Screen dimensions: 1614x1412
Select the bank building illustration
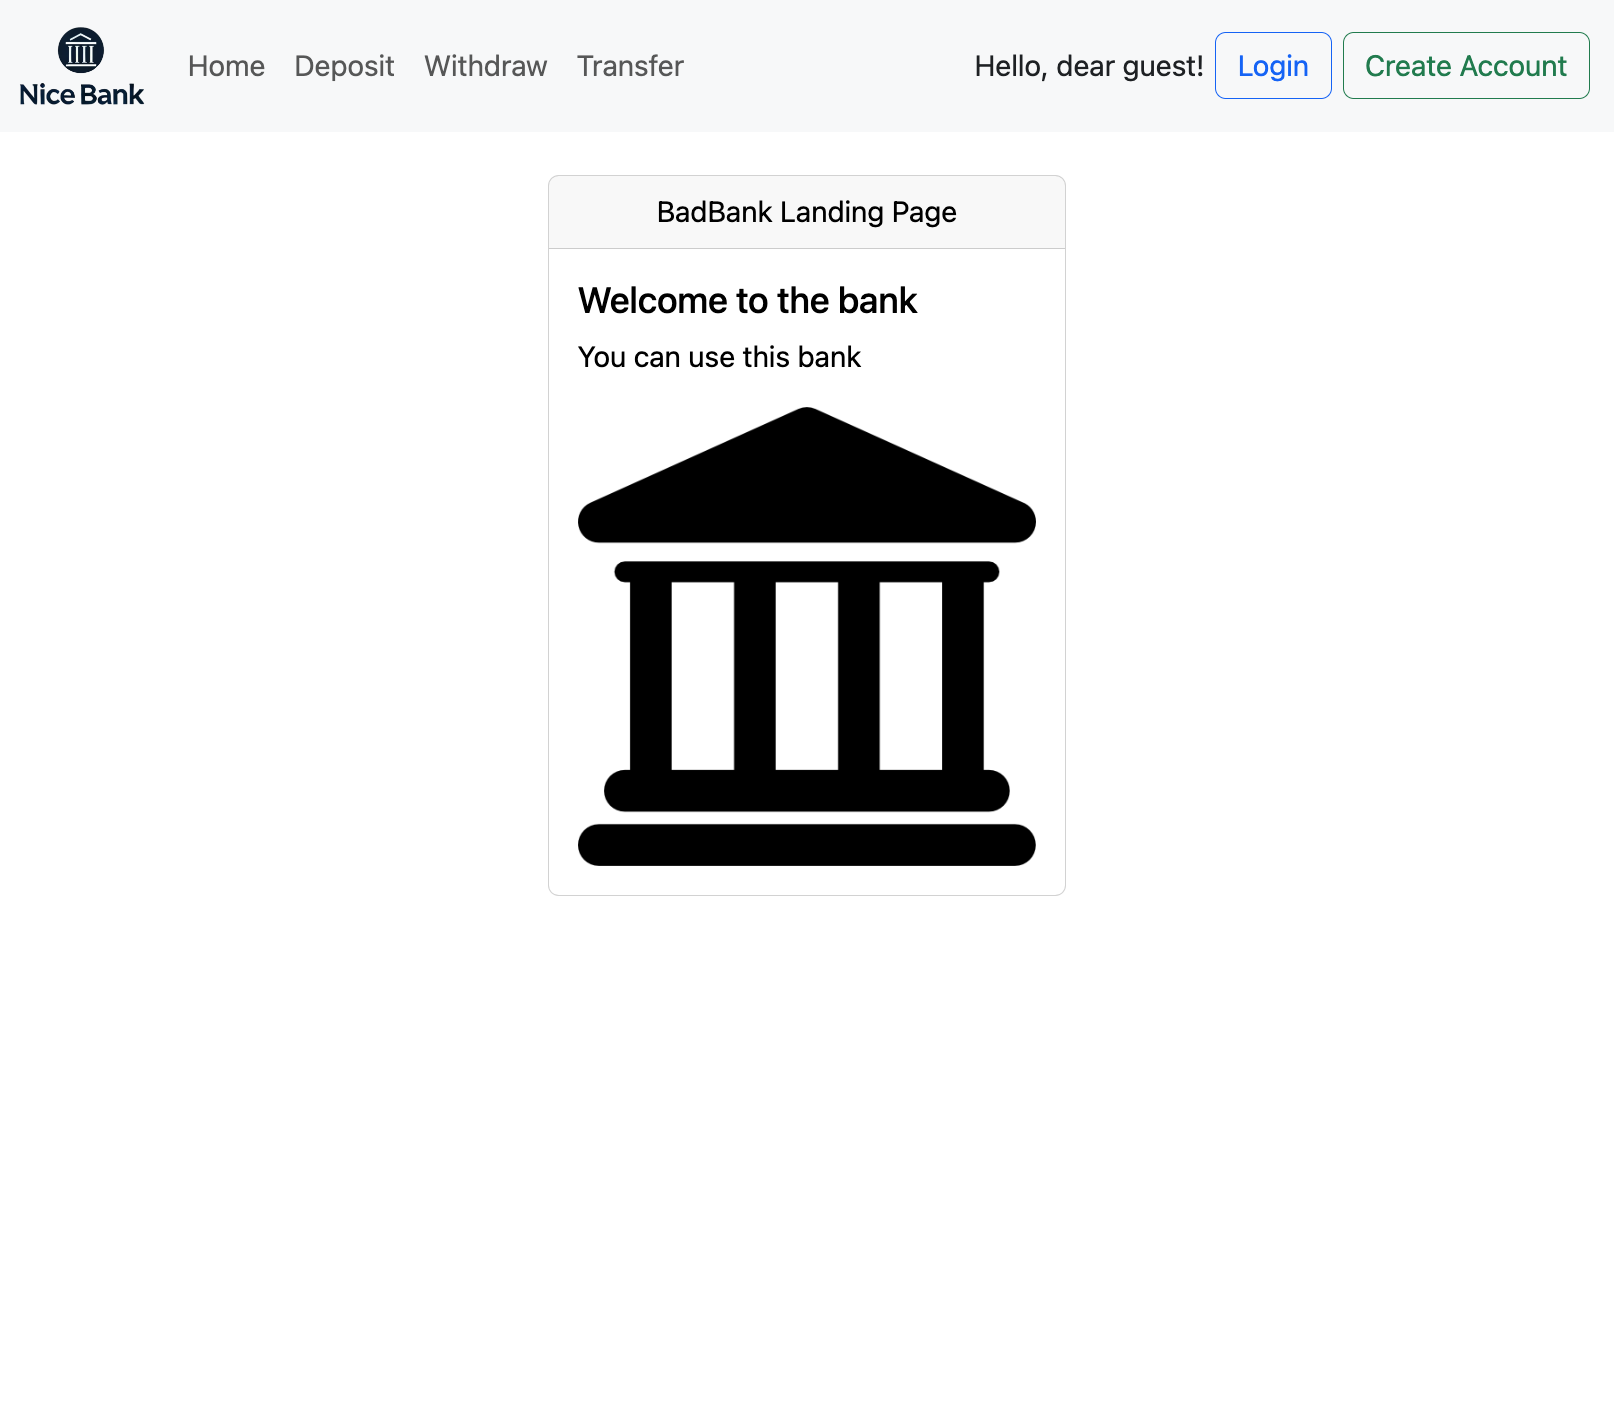(x=806, y=630)
